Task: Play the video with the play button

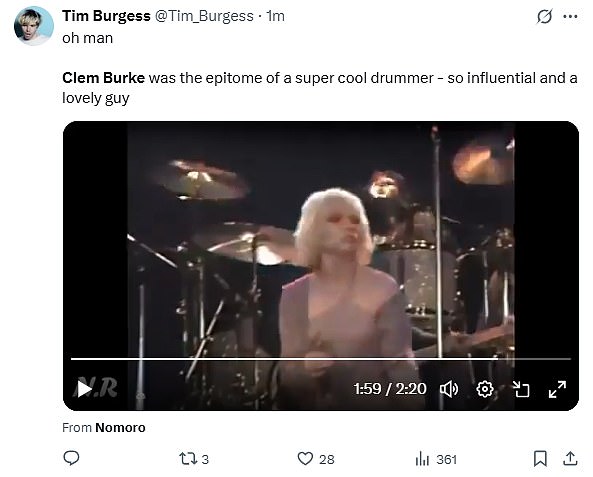Action: tap(84, 389)
